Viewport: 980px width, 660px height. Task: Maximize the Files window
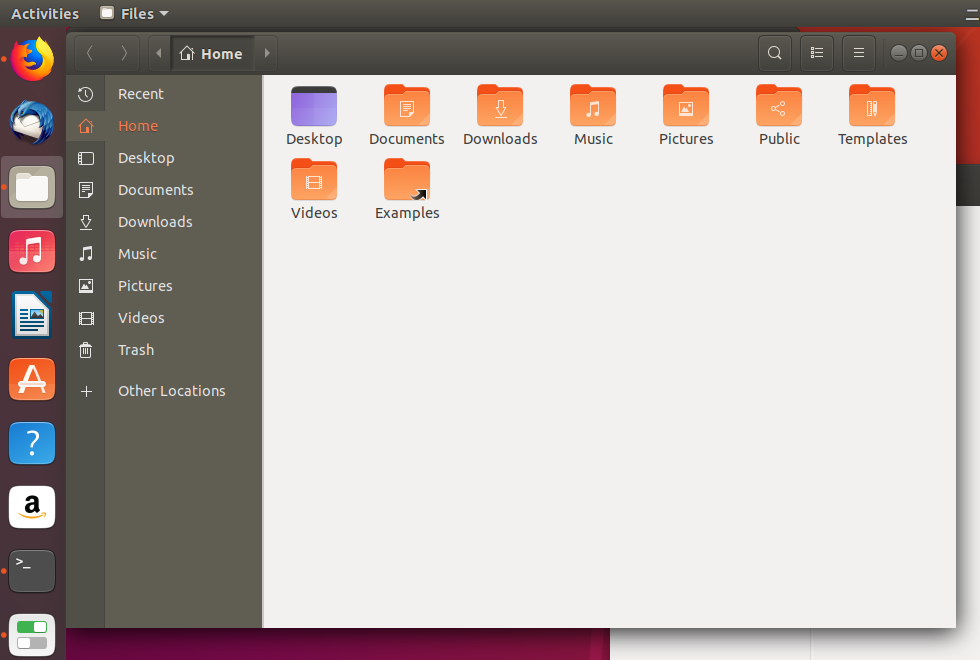[x=919, y=53]
